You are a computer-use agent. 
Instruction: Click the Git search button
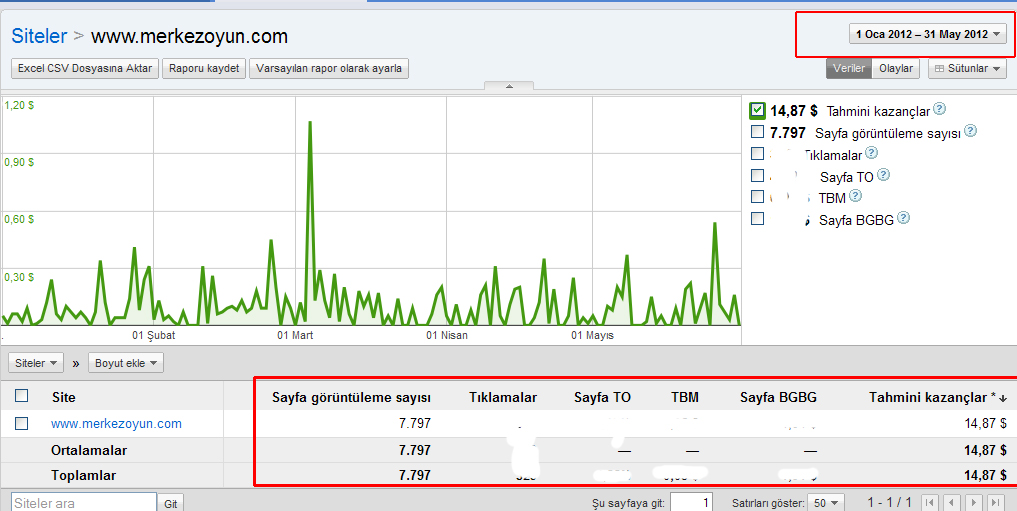pos(171,503)
